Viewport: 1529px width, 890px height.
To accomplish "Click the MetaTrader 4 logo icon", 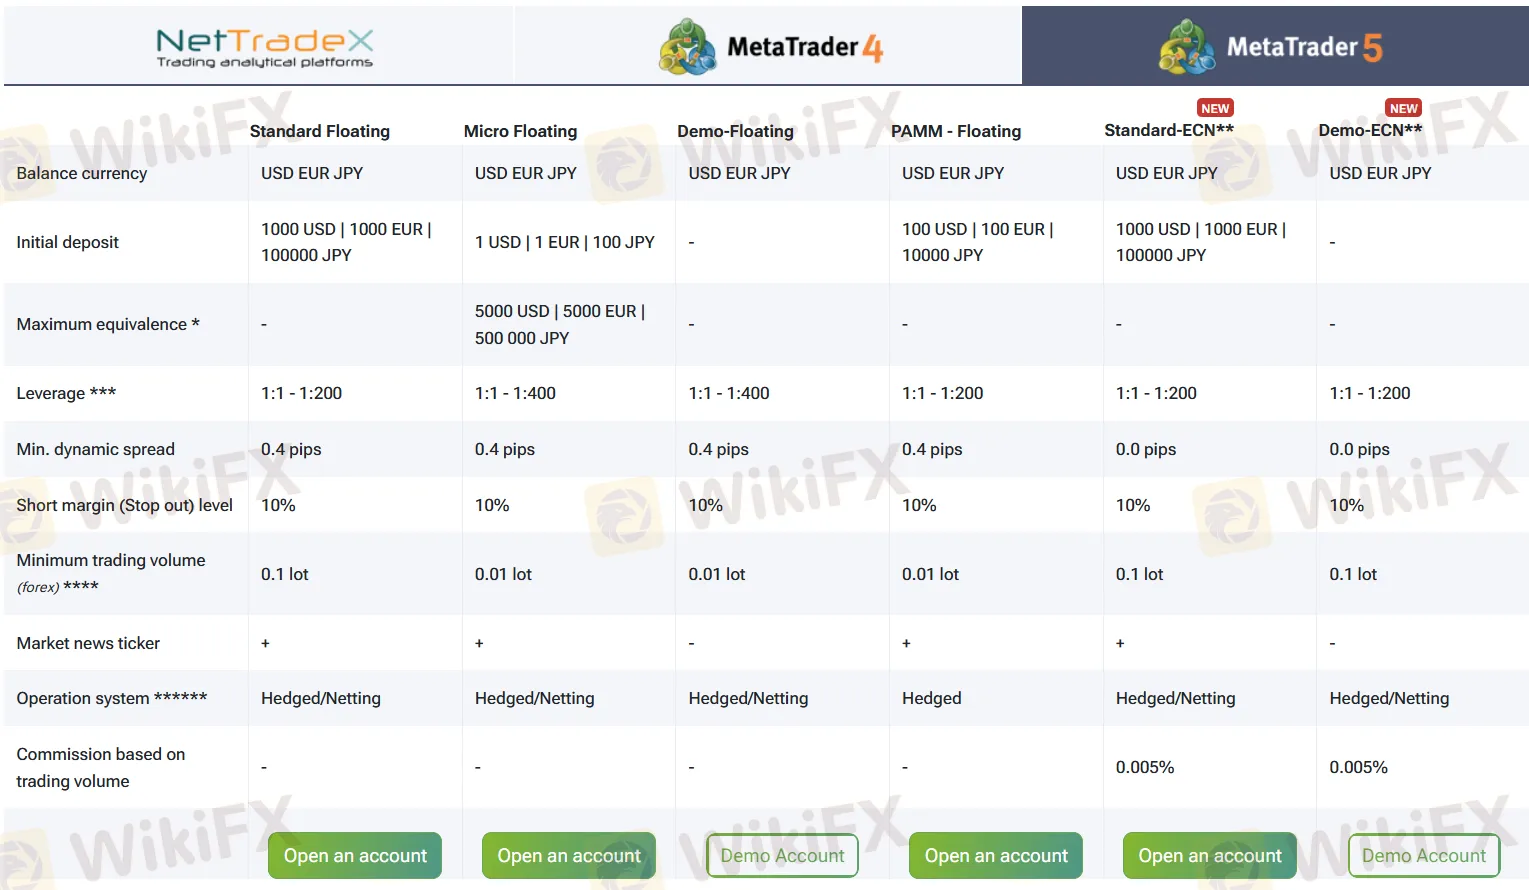I will pos(687,47).
